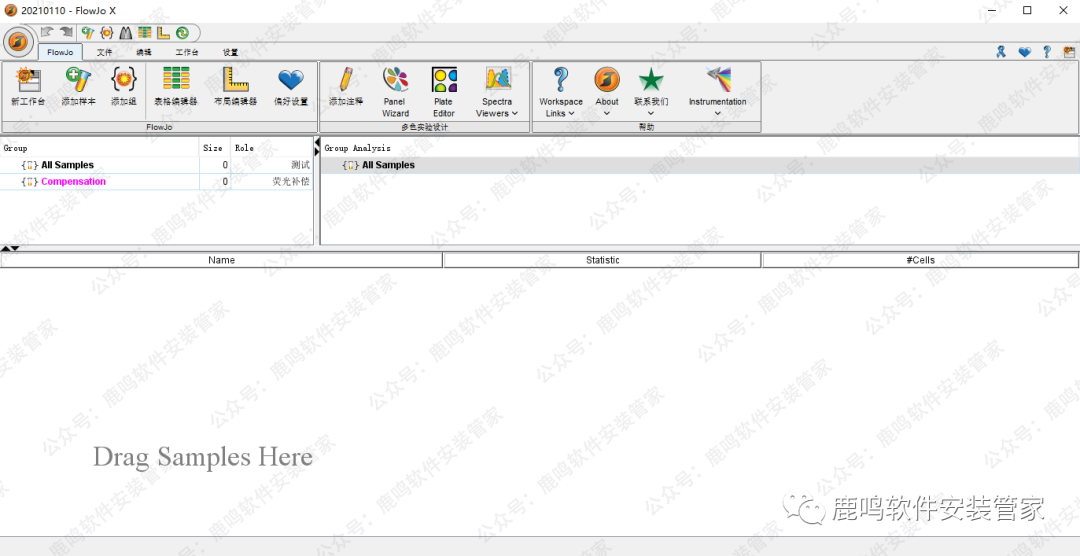The image size is (1080, 556).
Task: Switch to the 文件 ribbon tab
Action: pyautogui.click(x=104, y=52)
